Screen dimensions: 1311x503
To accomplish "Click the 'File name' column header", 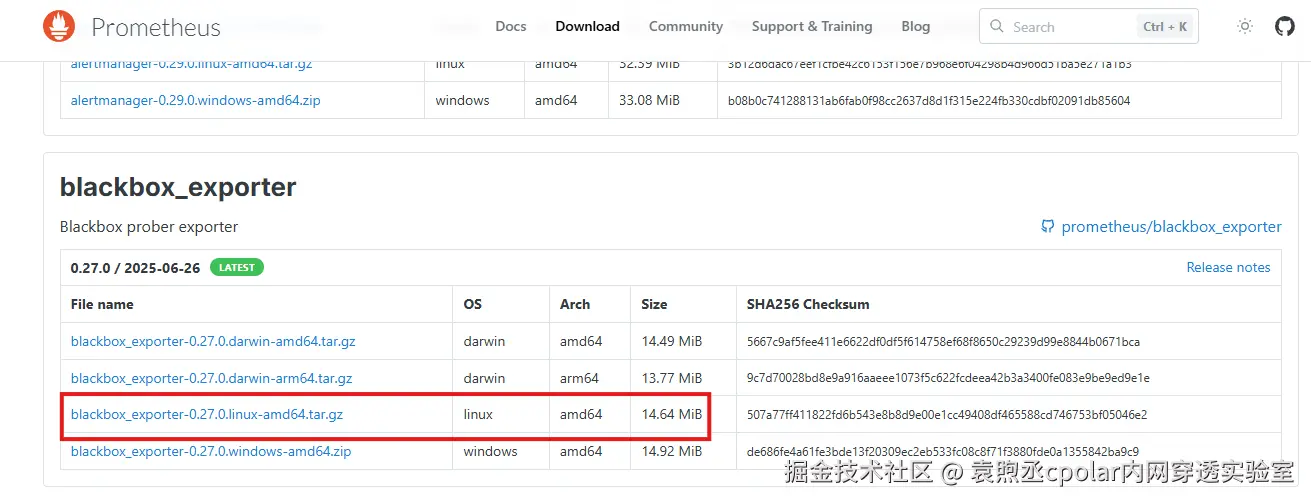I will 102,304.
